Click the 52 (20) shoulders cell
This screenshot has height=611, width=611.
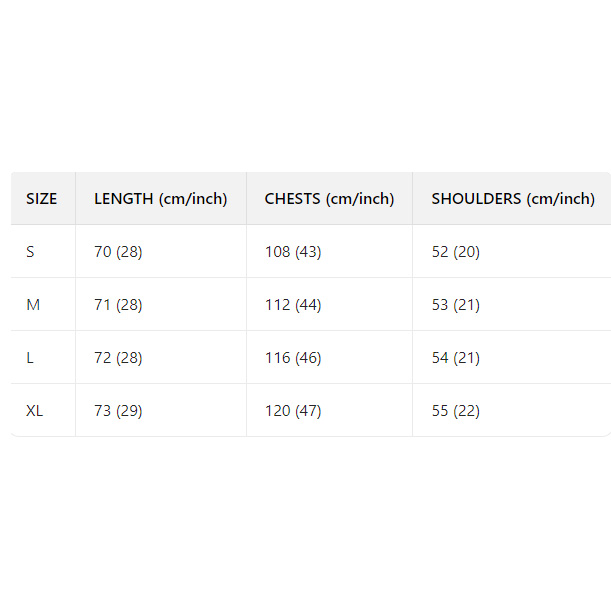click(456, 252)
